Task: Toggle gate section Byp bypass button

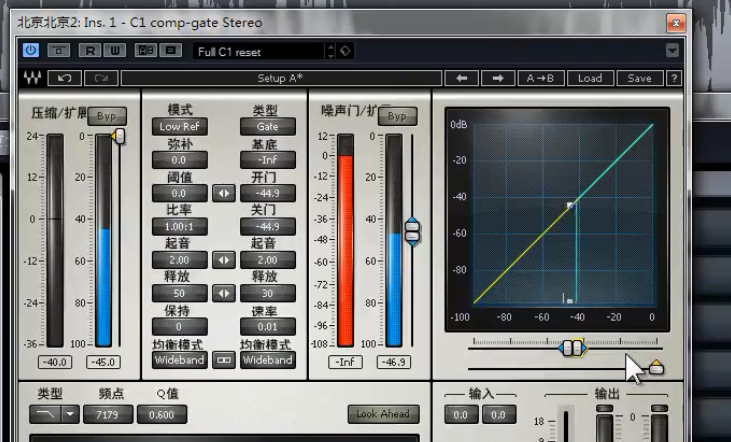Action: pyautogui.click(x=397, y=116)
